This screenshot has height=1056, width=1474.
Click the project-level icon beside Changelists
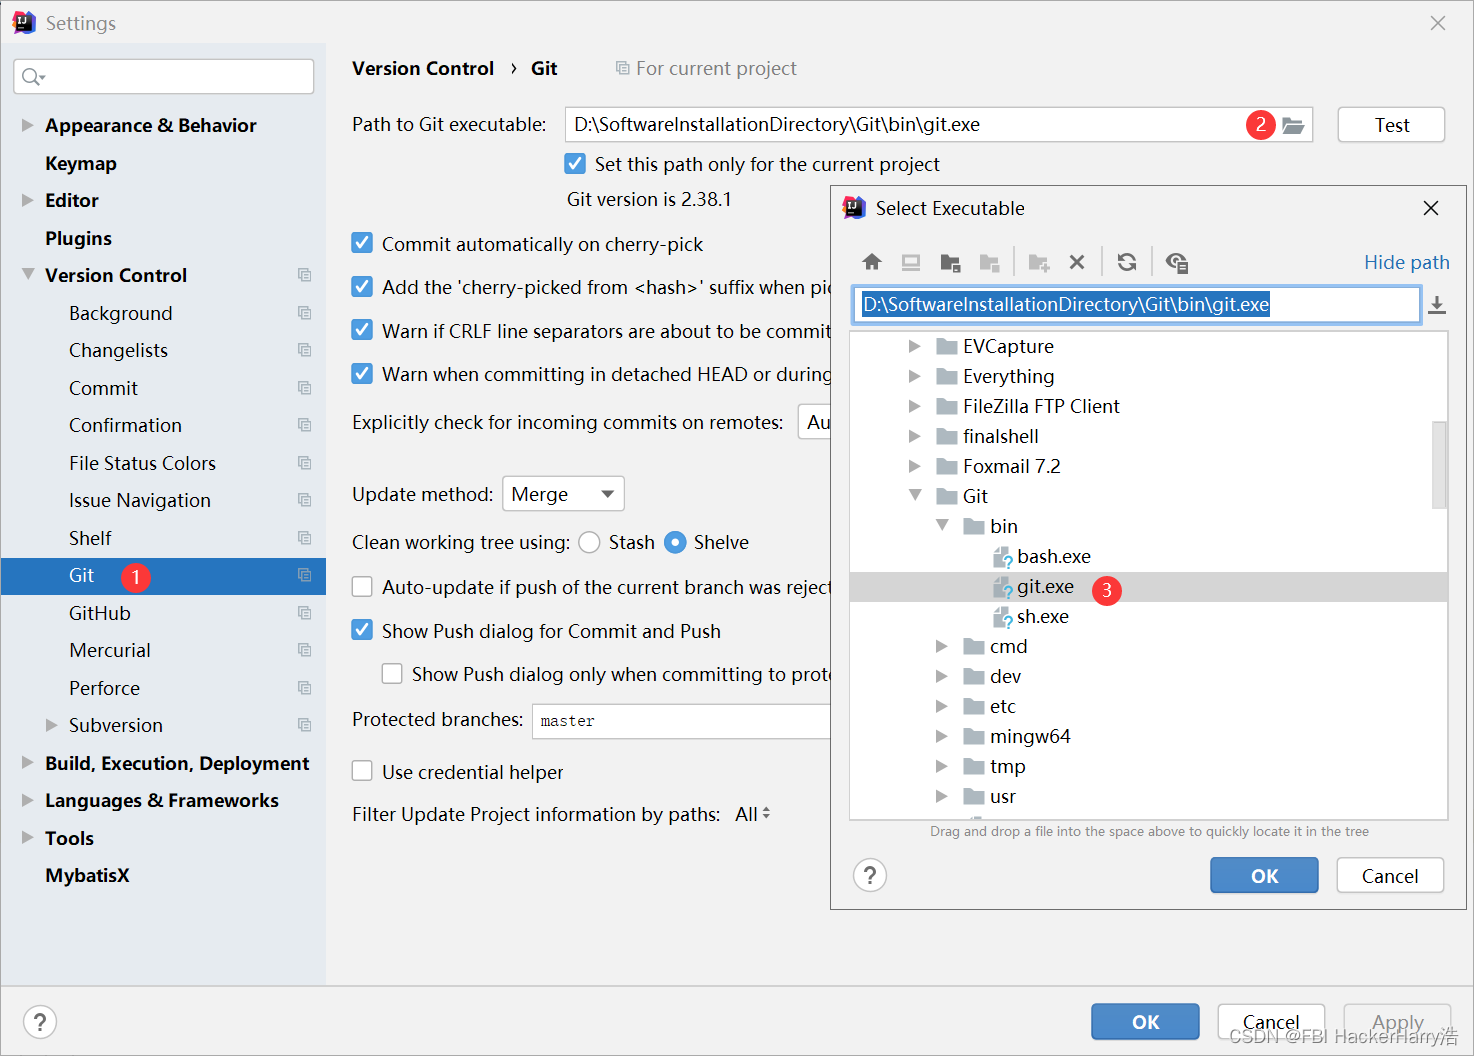click(305, 350)
